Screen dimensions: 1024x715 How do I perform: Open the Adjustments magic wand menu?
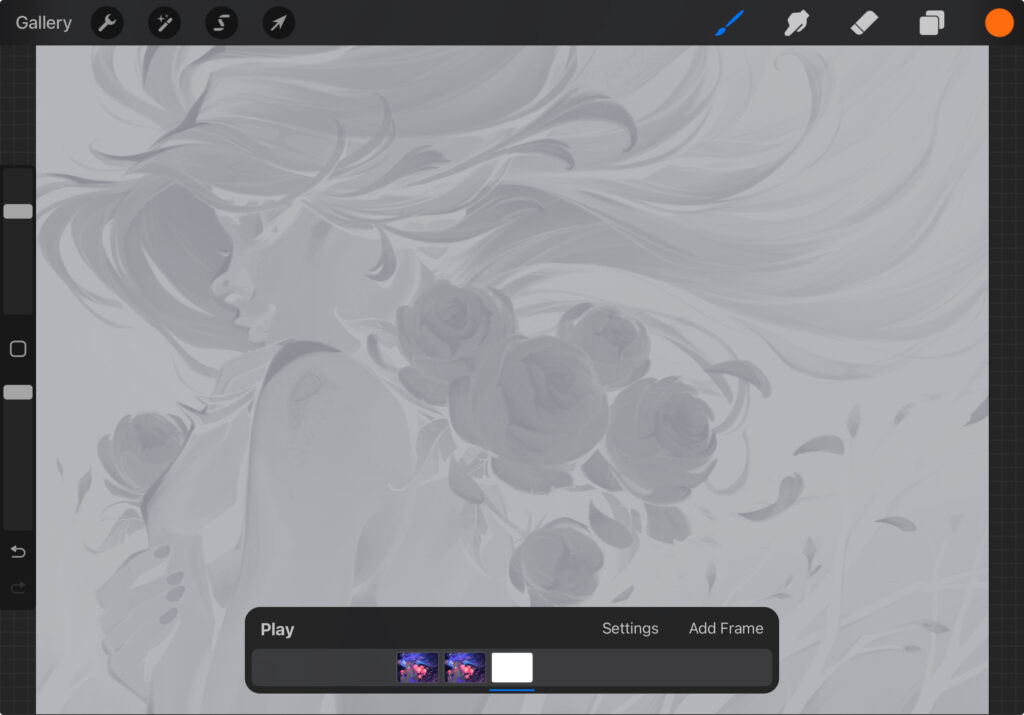point(164,23)
